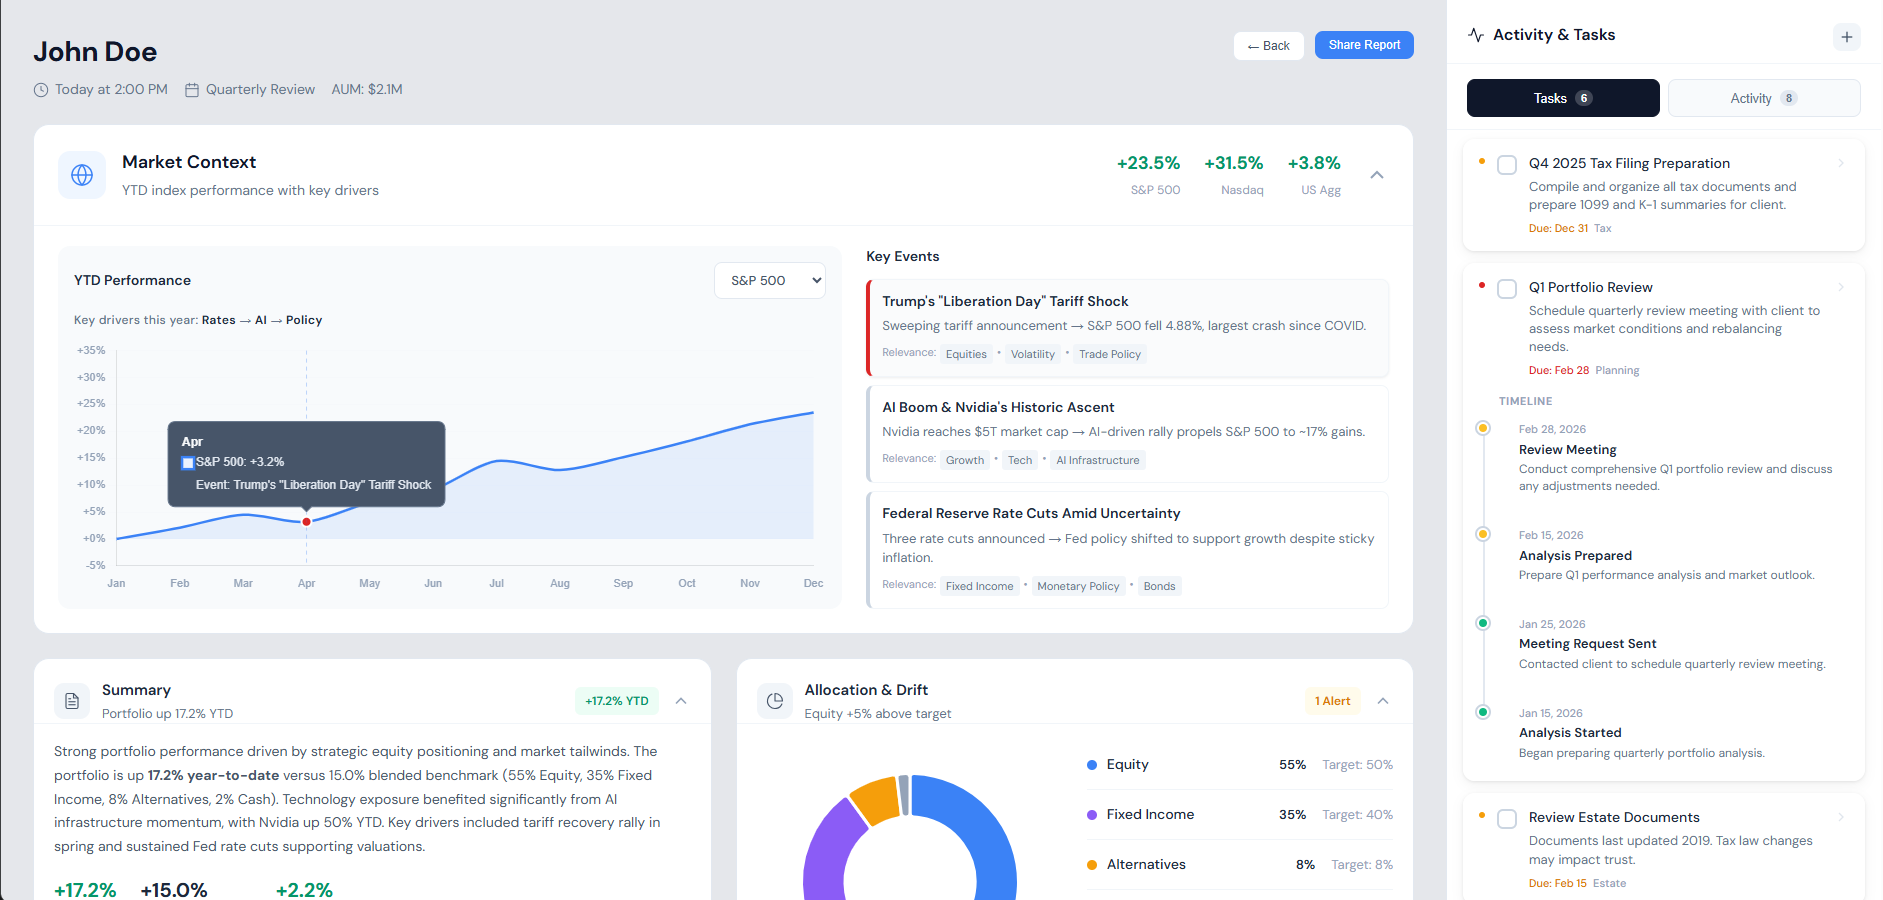
Task: Mark Q1 Portfolio Review as complete
Action: [1507, 288]
